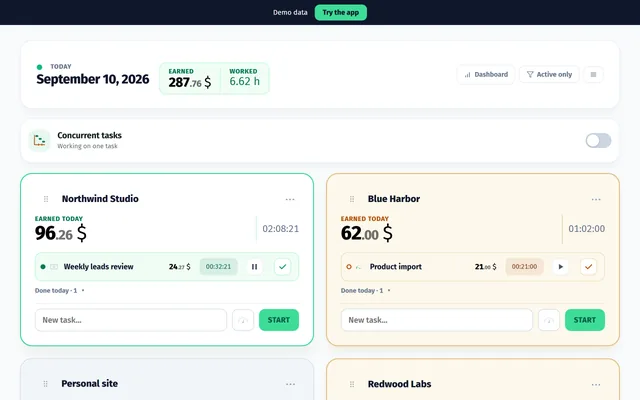Image resolution: width=640 pixels, height=400 pixels.
Task: Focus the New task field in Blue Harbor
Action: pyautogui.click(x=437, y=320)
